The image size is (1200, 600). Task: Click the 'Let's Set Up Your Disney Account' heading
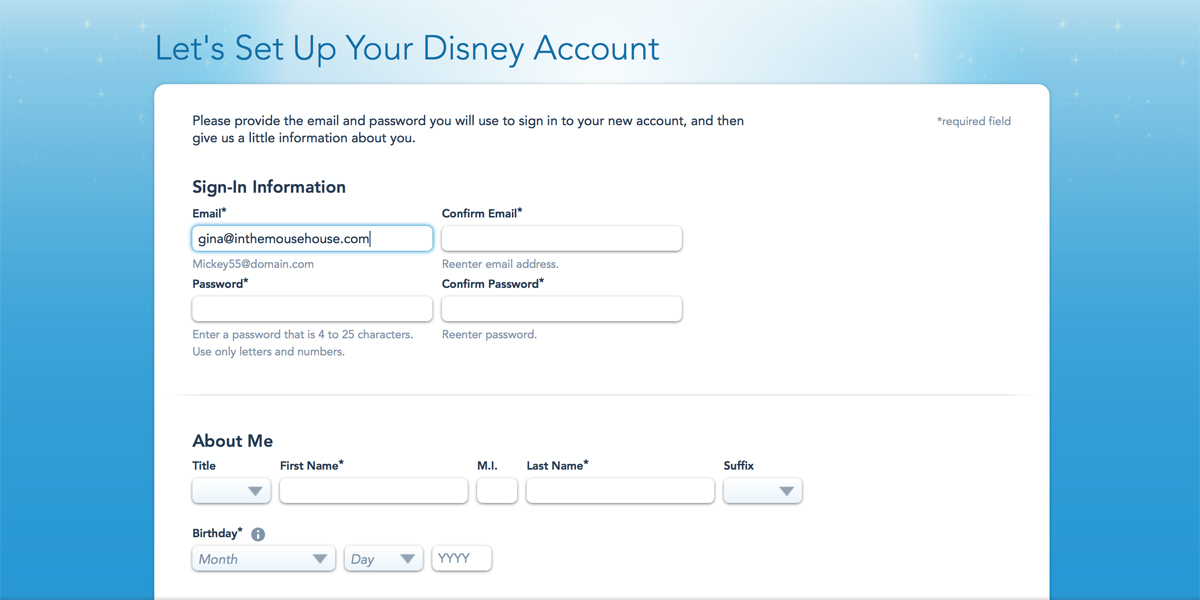tap(407, 48)
